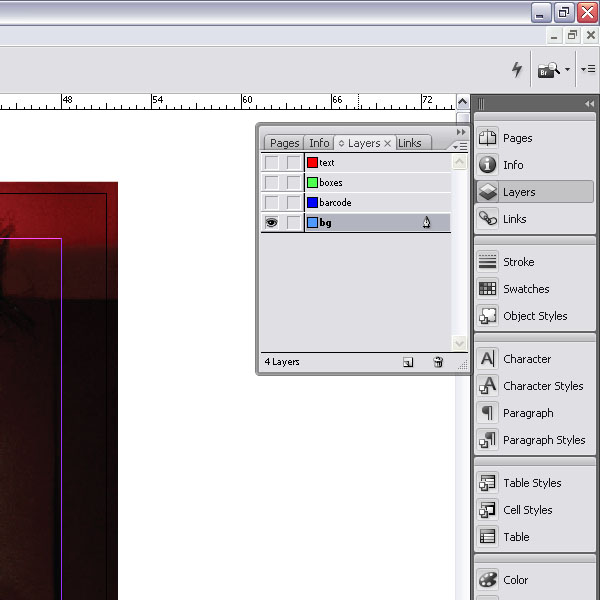This screenshot has width=600, height=600.
Task: Switch to the Info tab
Action: point(319,143)
